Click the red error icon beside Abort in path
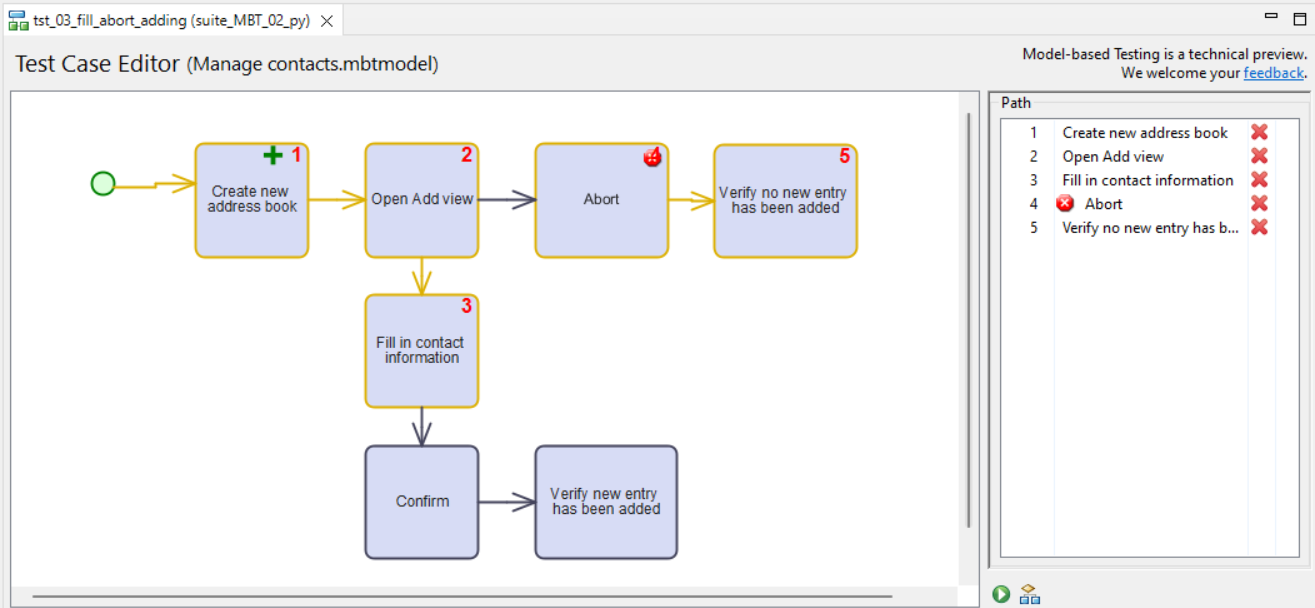 pos(1065,204)
